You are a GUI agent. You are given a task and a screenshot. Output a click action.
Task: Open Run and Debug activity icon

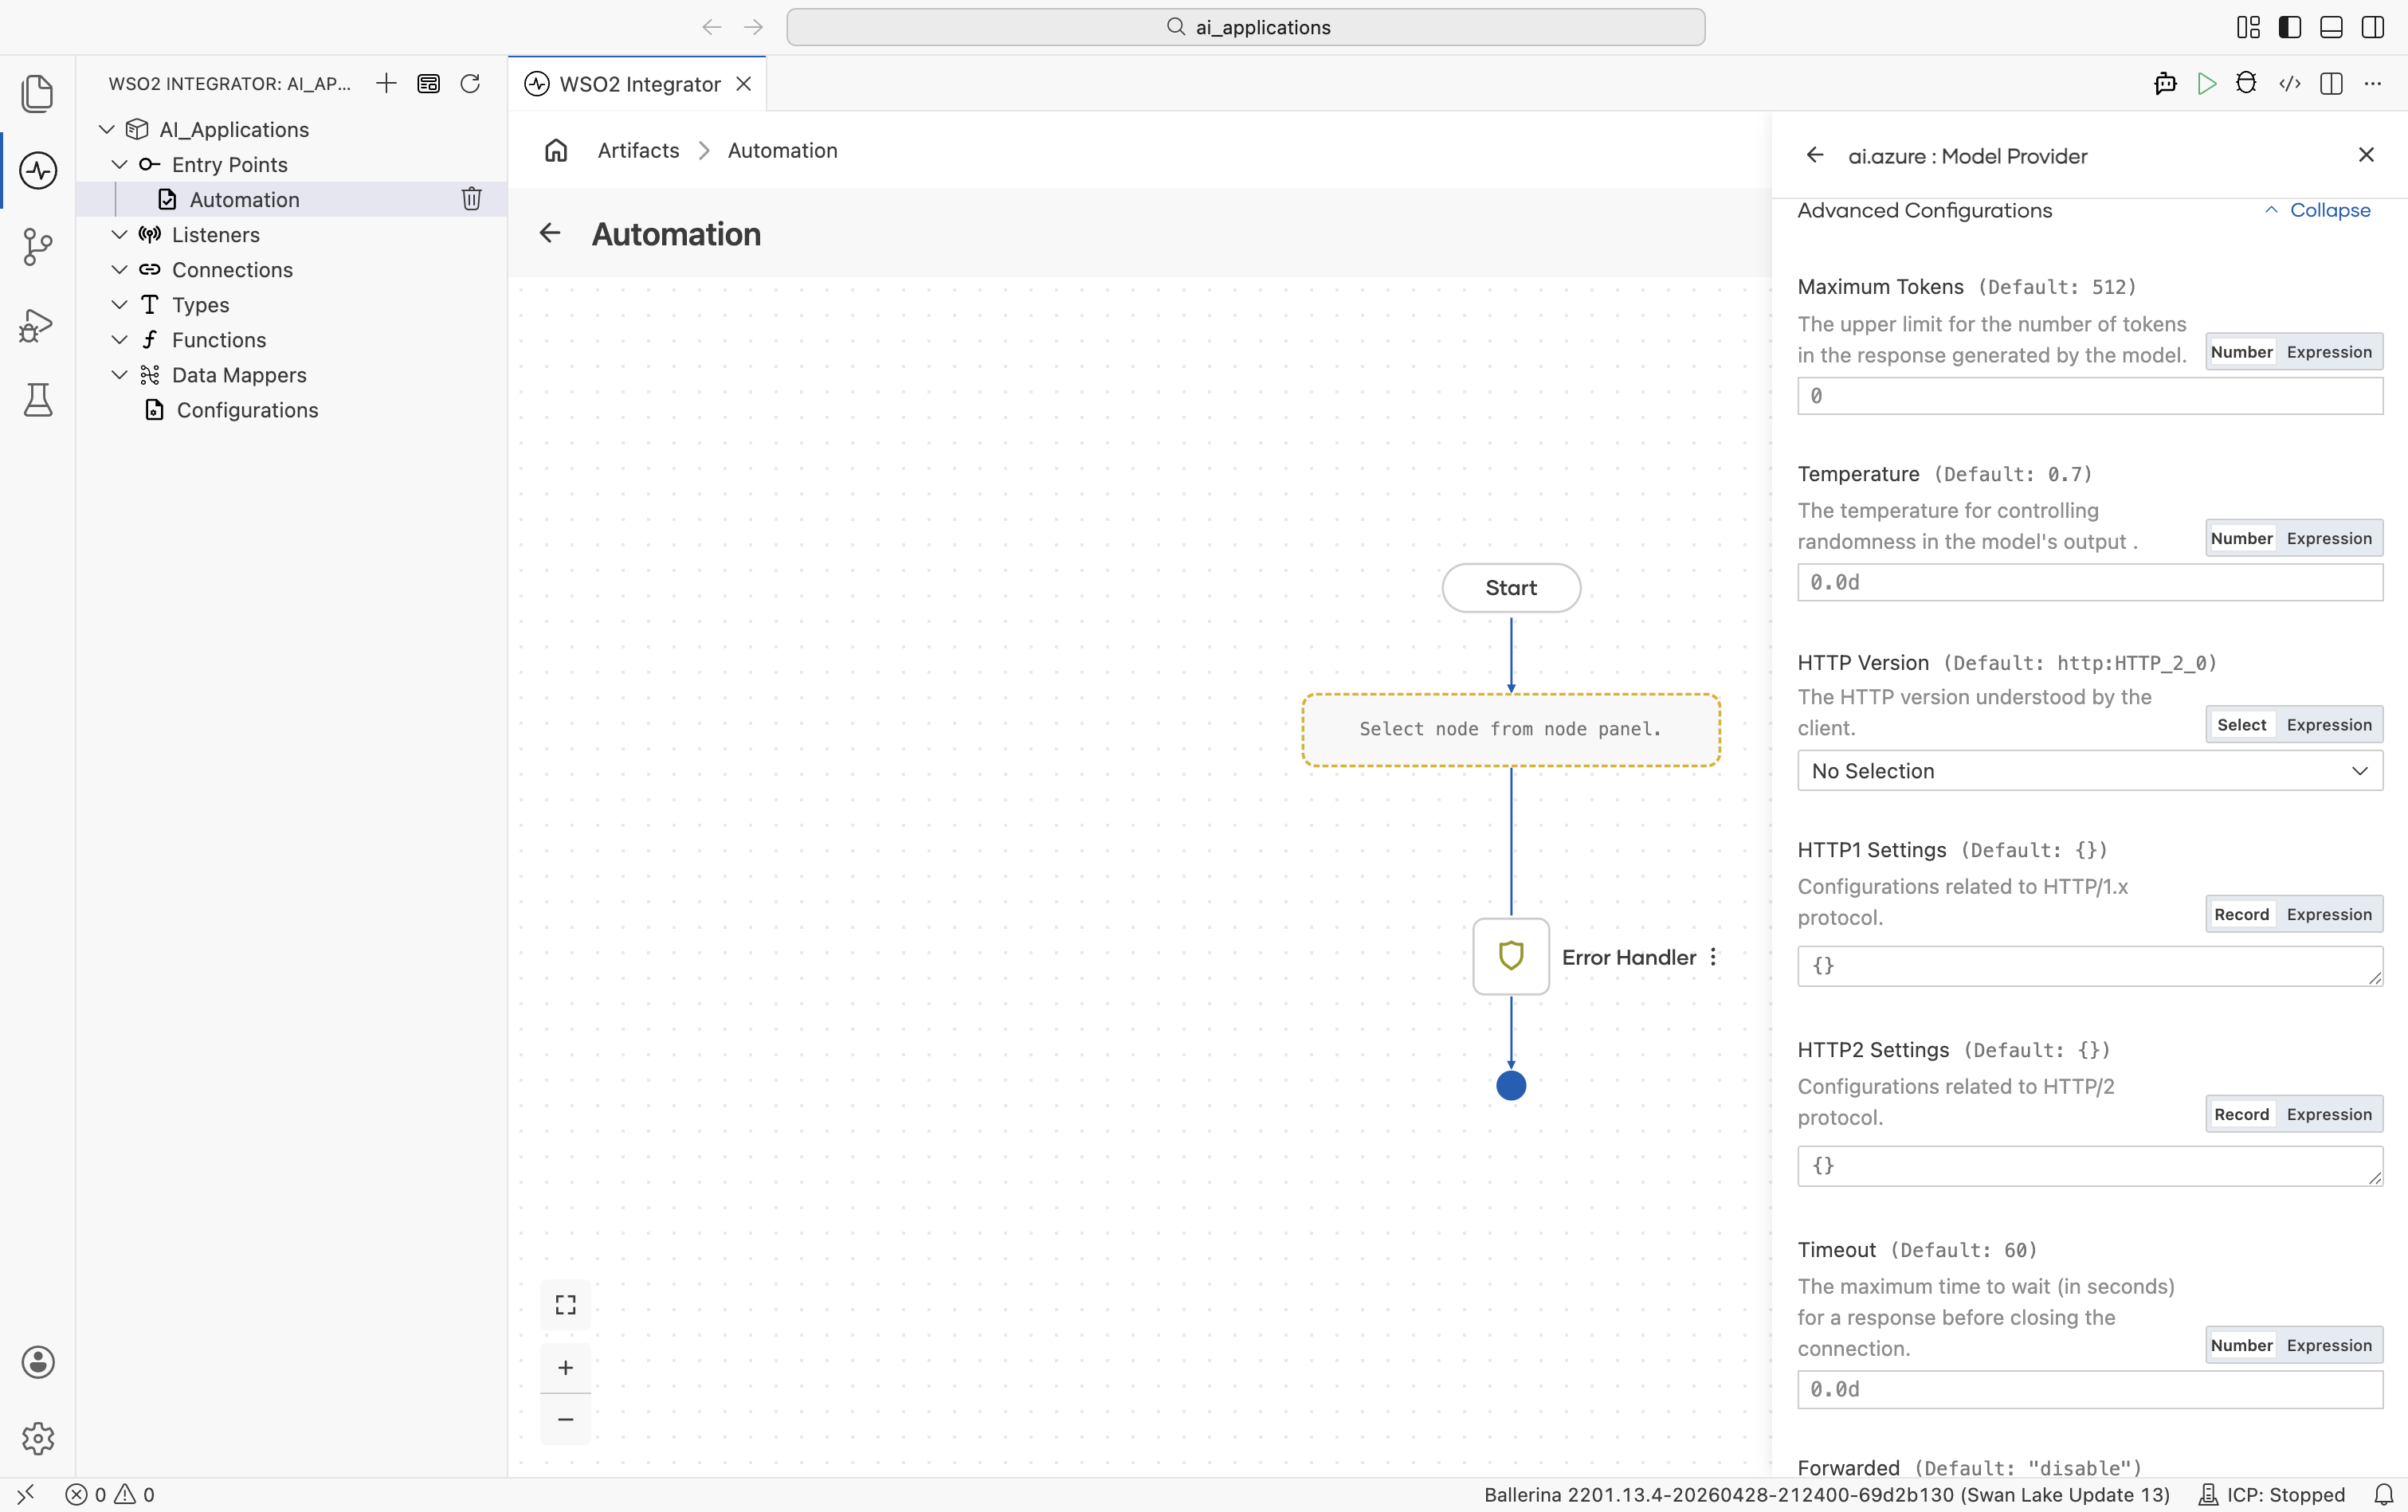(x=37, y=324)
